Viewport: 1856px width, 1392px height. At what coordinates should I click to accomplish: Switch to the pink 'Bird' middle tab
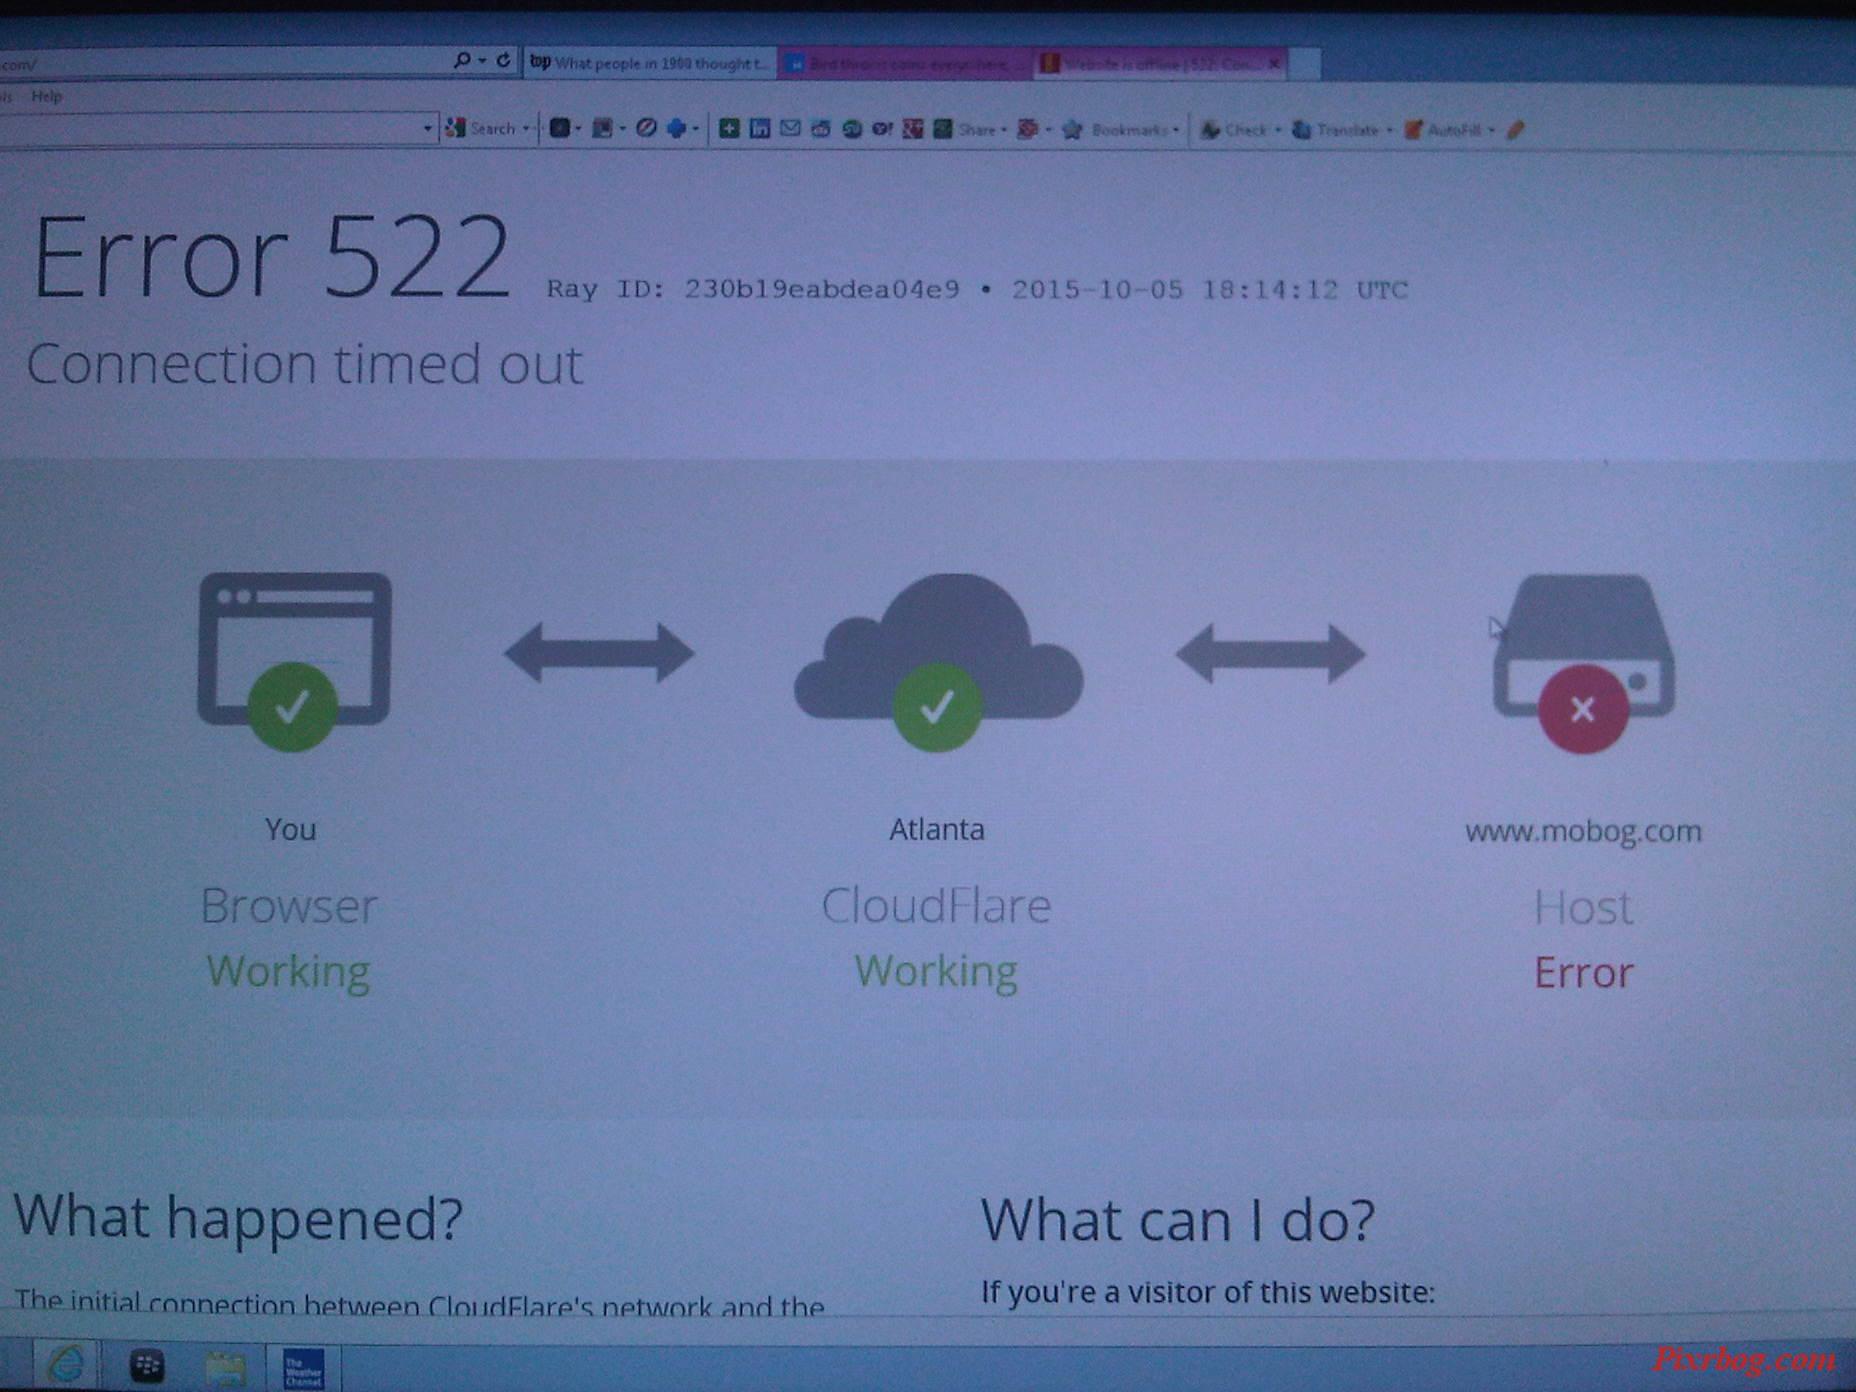[905, 64]
